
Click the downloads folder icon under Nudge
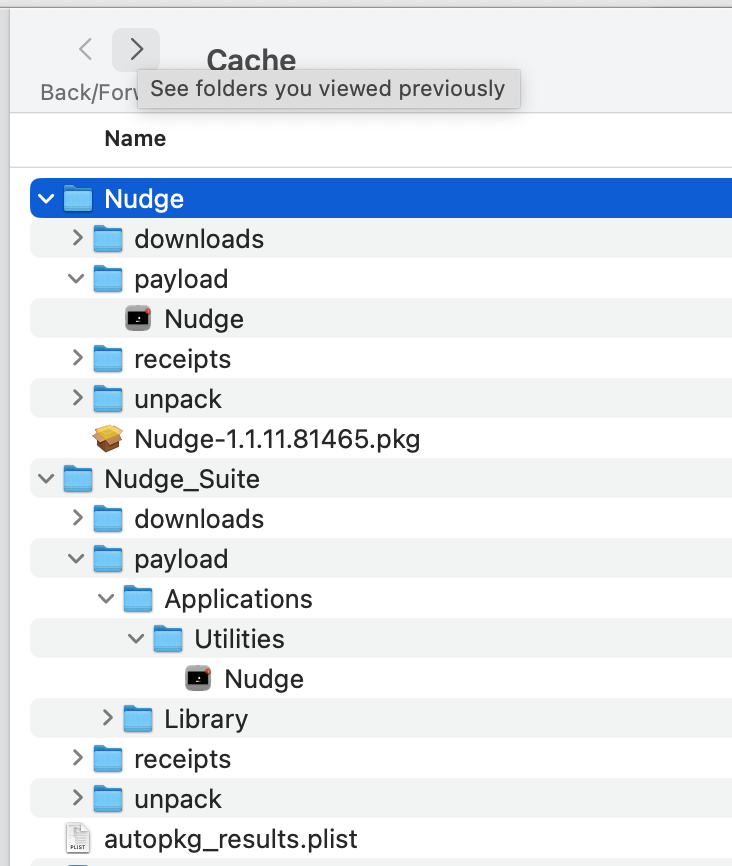click(107, 238)
